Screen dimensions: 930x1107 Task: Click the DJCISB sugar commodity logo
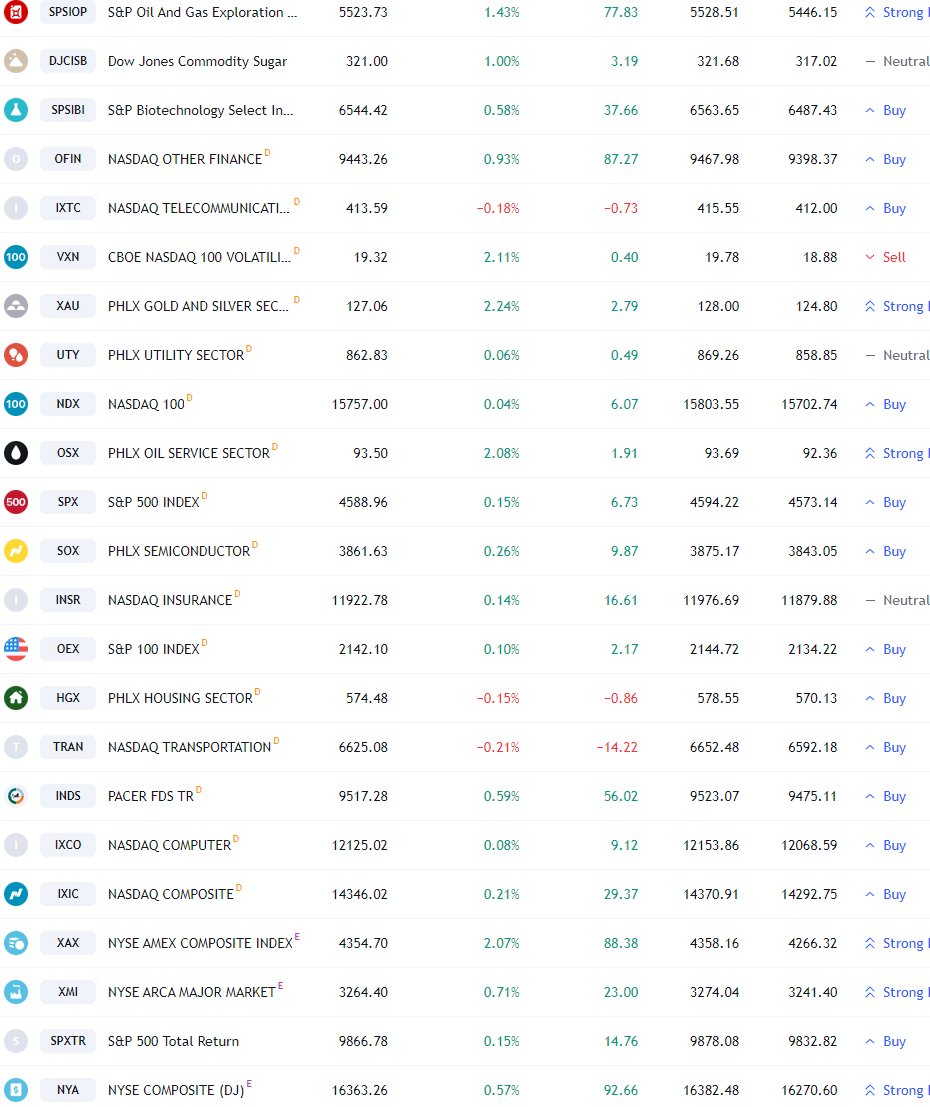(x=16, y=61)
